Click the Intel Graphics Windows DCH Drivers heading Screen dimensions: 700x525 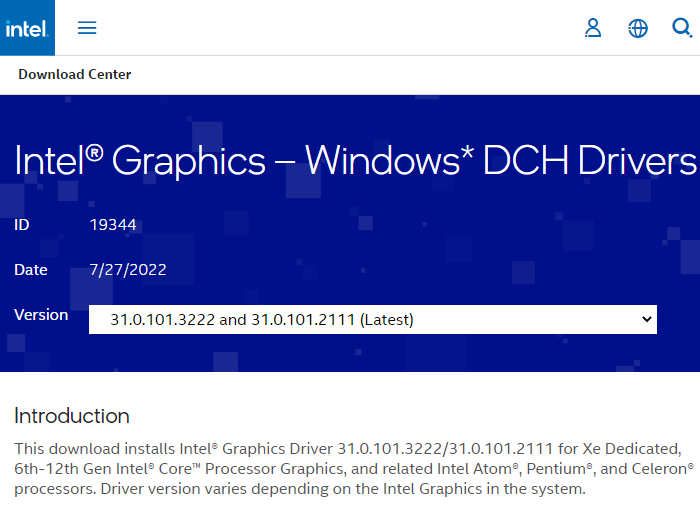pos(355,160)
